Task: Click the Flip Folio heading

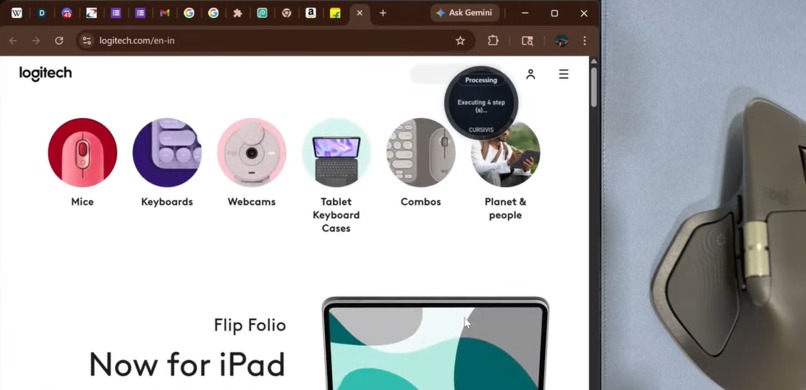Action: (x=250, y=325)
